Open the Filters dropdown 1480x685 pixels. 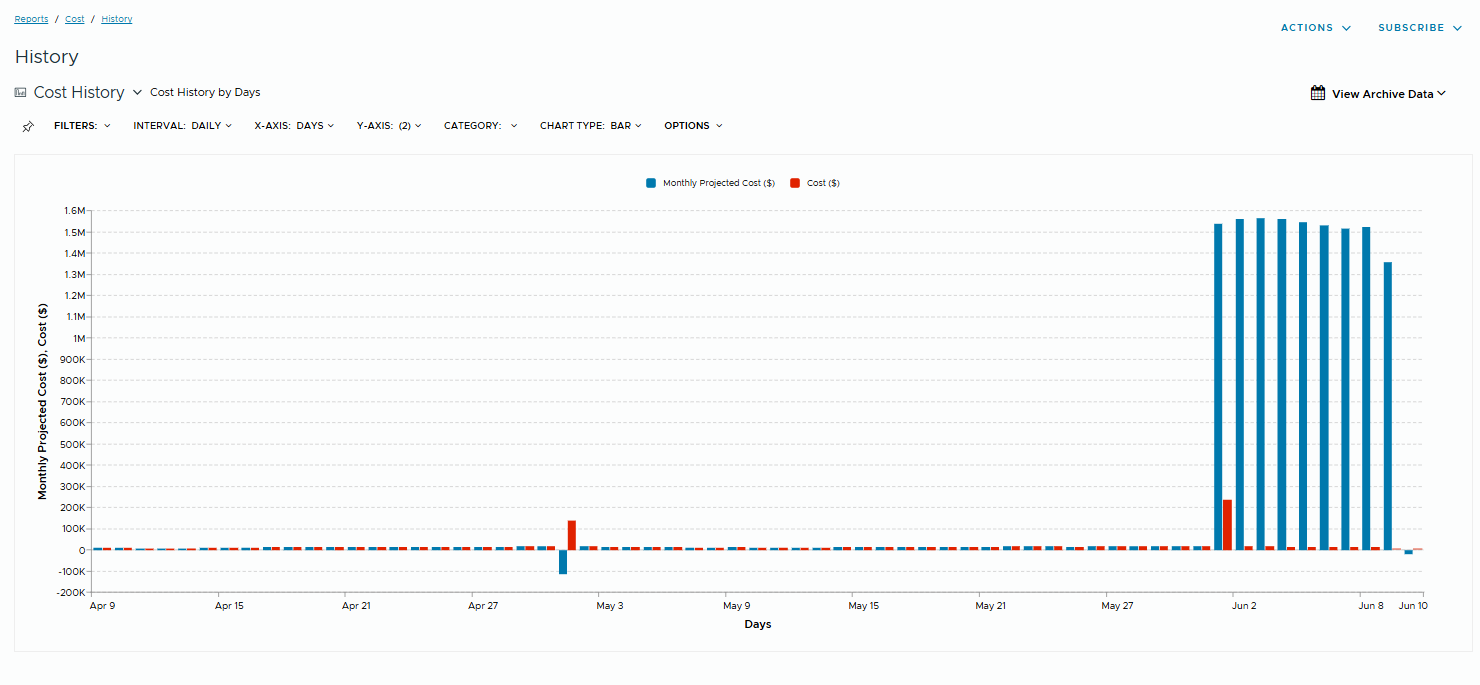point(82,126)
